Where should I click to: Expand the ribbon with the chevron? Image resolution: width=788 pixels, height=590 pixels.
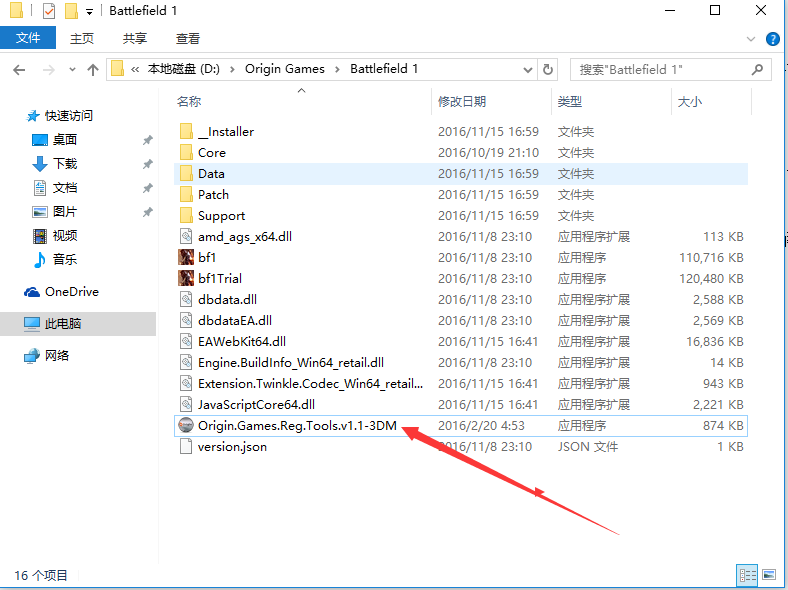pyautogui.click(x=751, y=39)
